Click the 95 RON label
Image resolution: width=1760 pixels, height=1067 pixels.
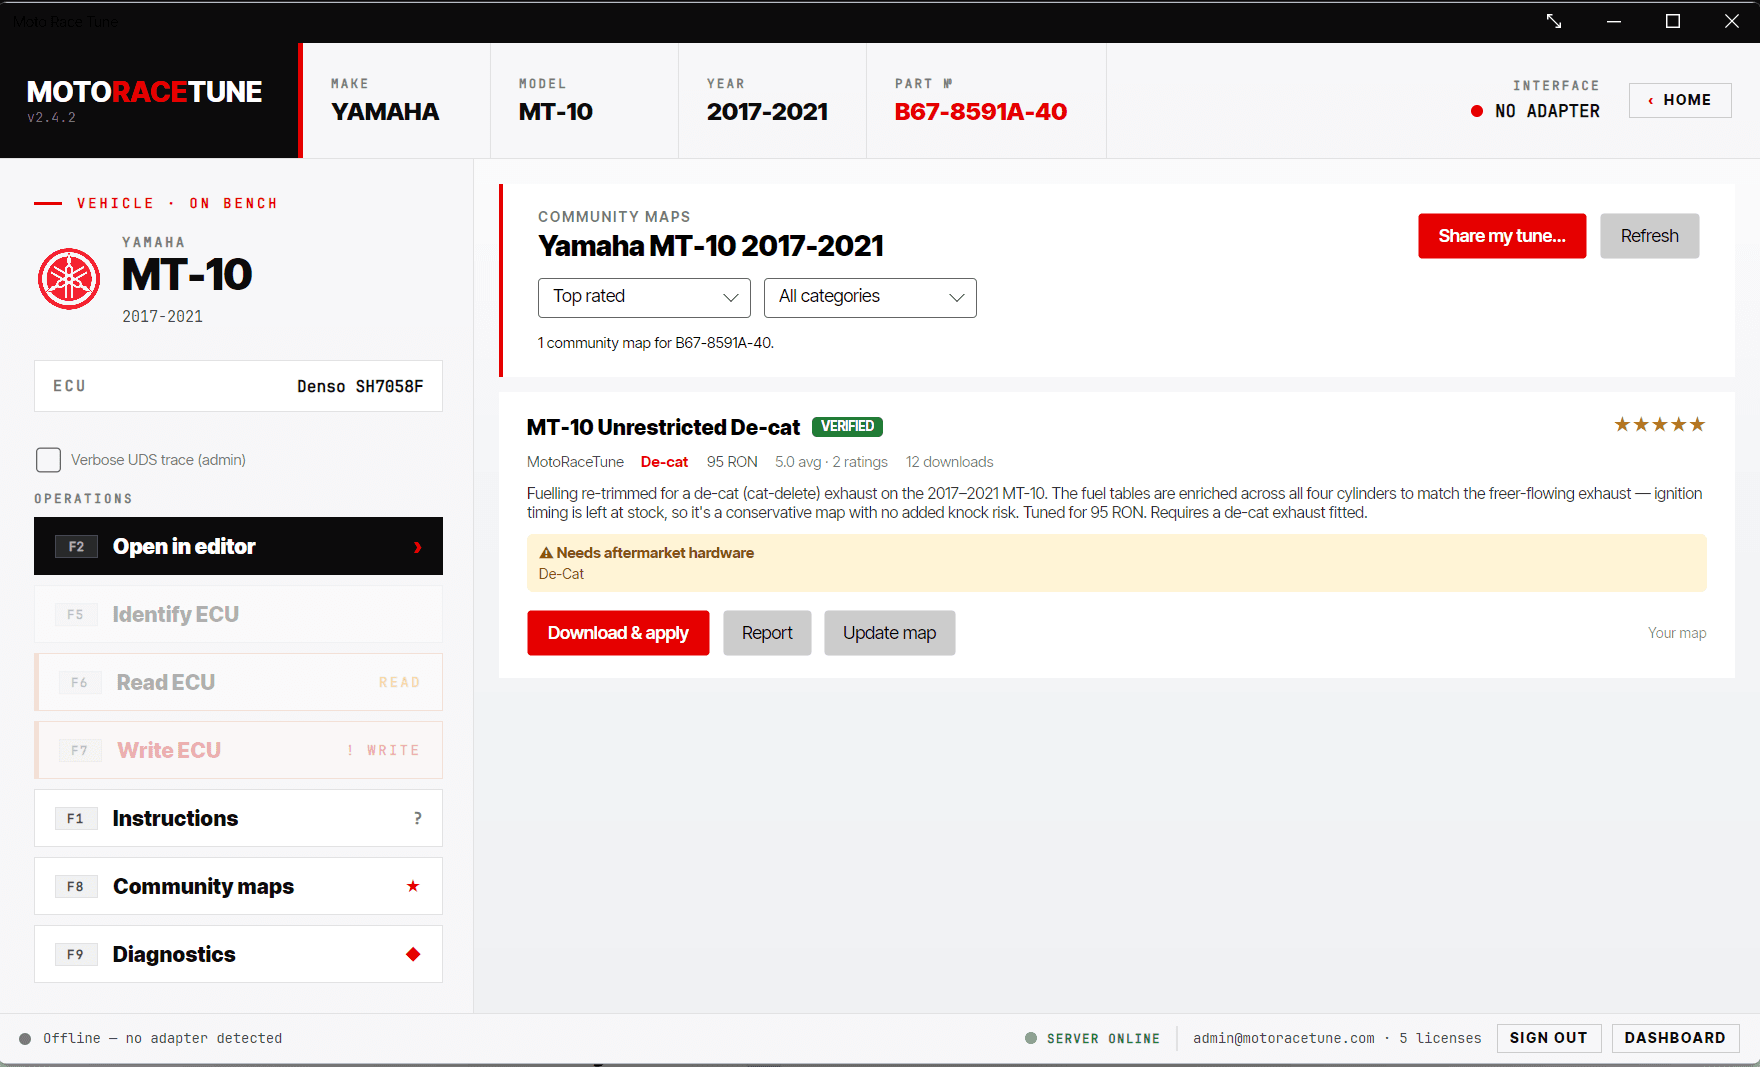click(732, 462)
